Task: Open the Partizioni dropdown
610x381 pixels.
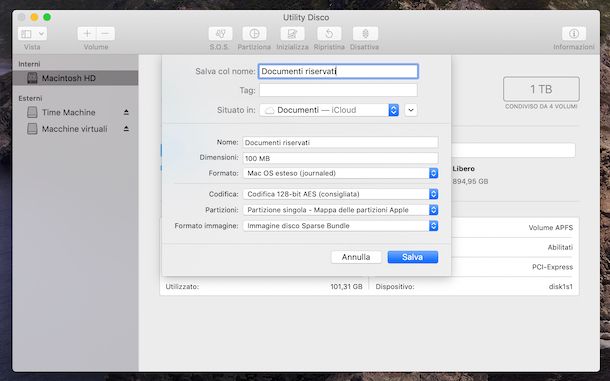Action: [x=340, y=210]
